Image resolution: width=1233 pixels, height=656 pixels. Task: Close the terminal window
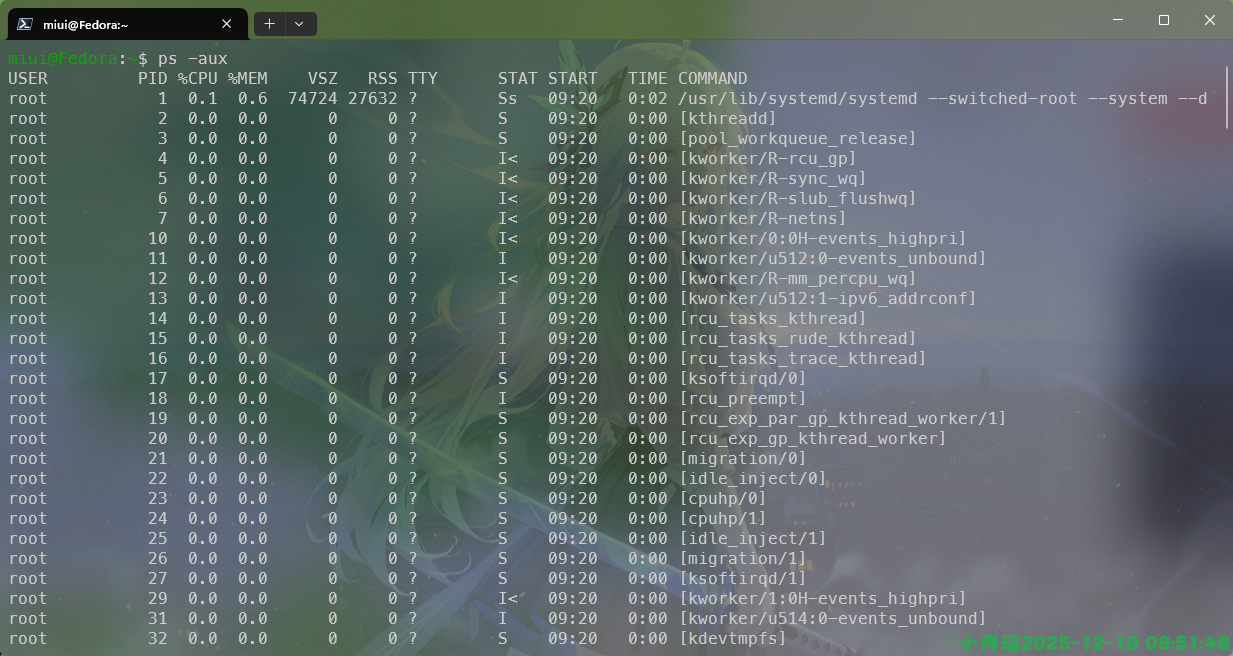(1209, 20)
